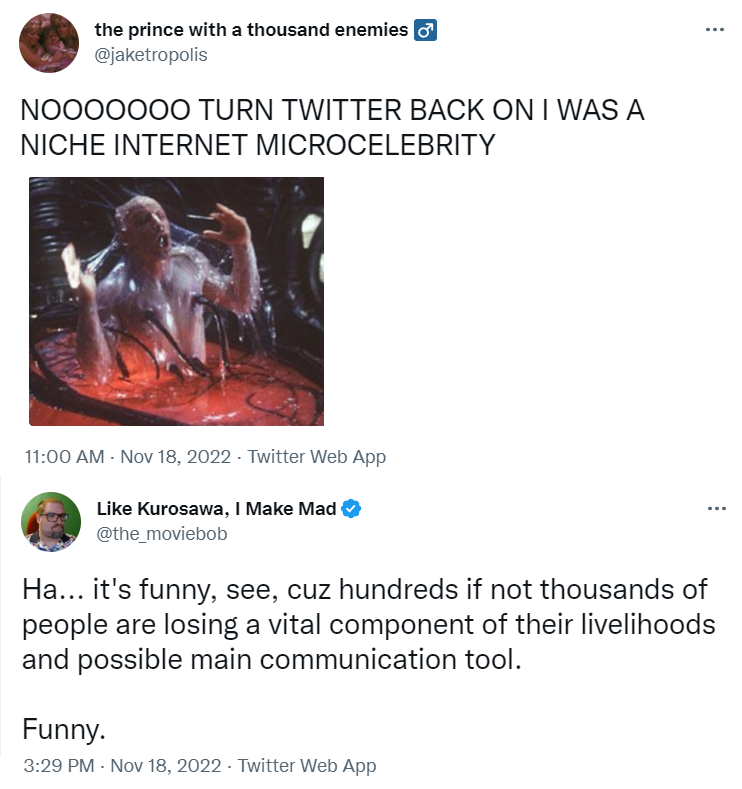Click "Twitter Web App" under the first tweet
Image resolution: width=742 pixels, height=789 pixels.
click(316, 457)
